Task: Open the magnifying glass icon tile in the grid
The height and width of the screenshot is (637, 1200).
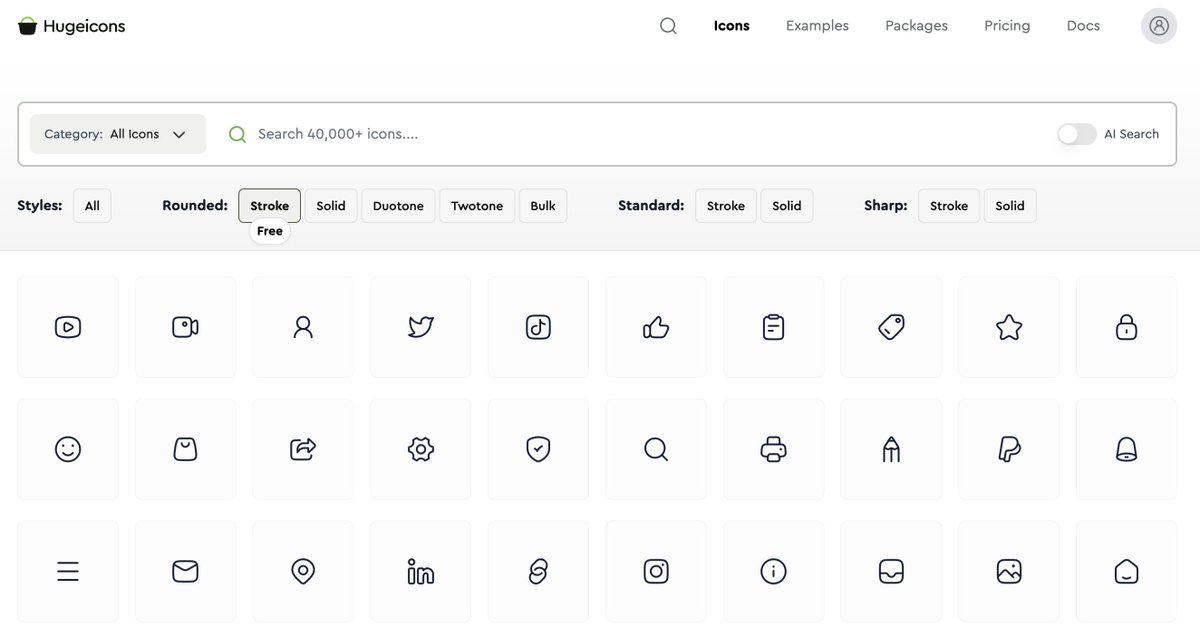Action: pyautogui.click(x=656, y=449)
